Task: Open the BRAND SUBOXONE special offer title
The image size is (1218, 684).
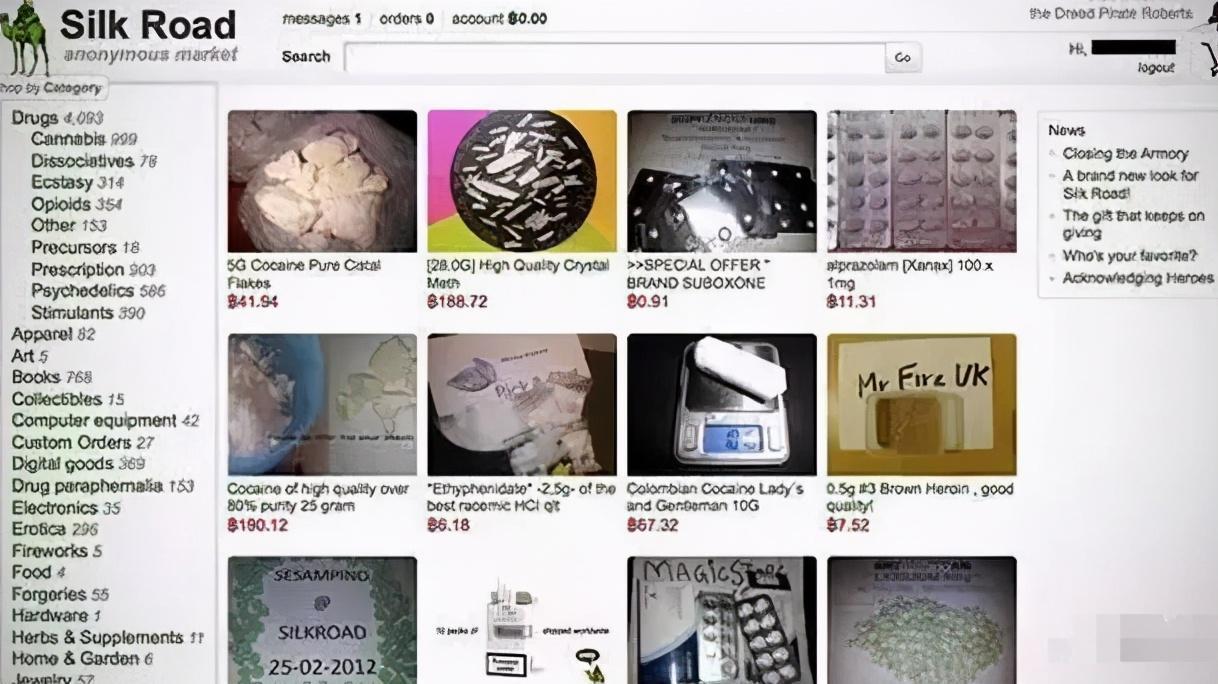Action: [x=696, y=274]
